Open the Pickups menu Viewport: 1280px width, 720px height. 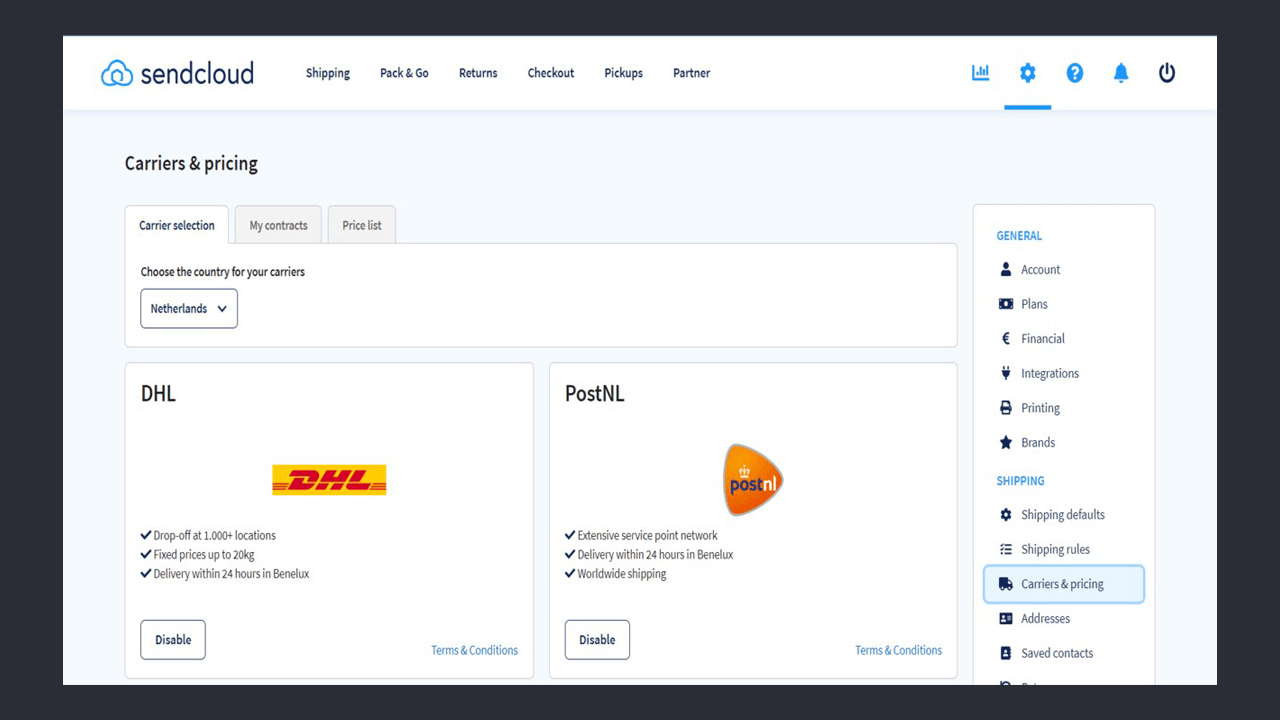click(623, 73)
